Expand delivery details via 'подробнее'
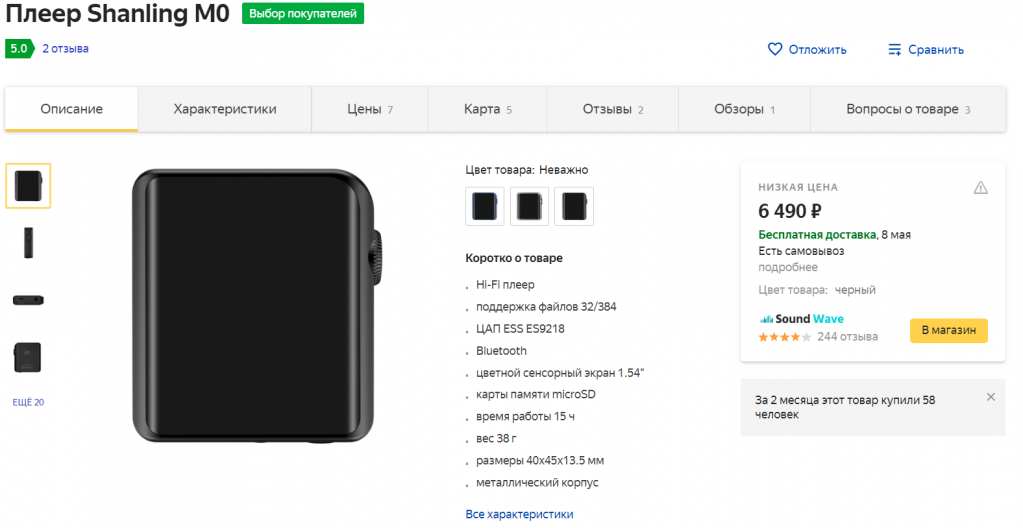Viewport: 1023px width, 528px height. [788, 267]
